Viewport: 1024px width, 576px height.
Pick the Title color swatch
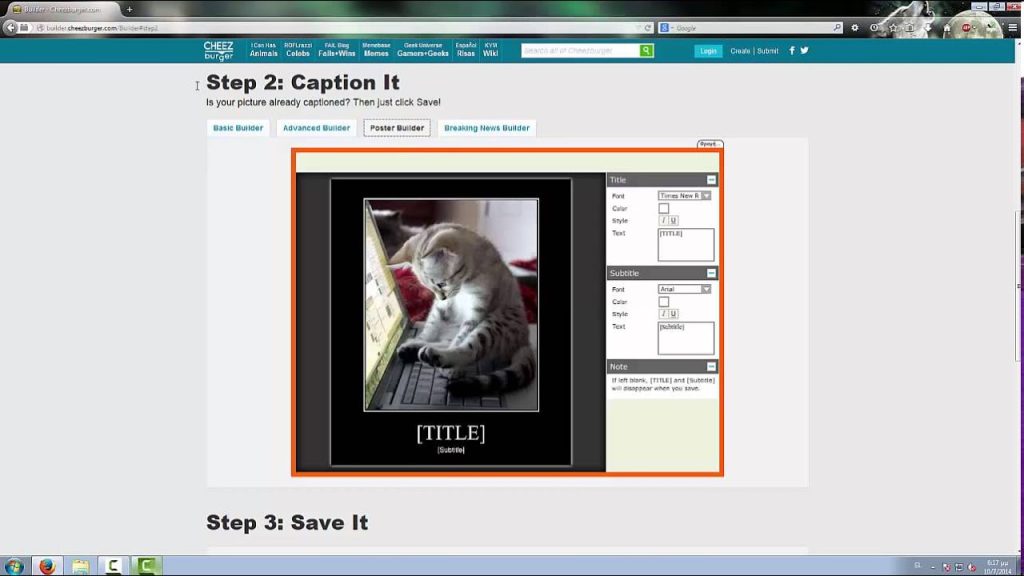tap(664, 208)
